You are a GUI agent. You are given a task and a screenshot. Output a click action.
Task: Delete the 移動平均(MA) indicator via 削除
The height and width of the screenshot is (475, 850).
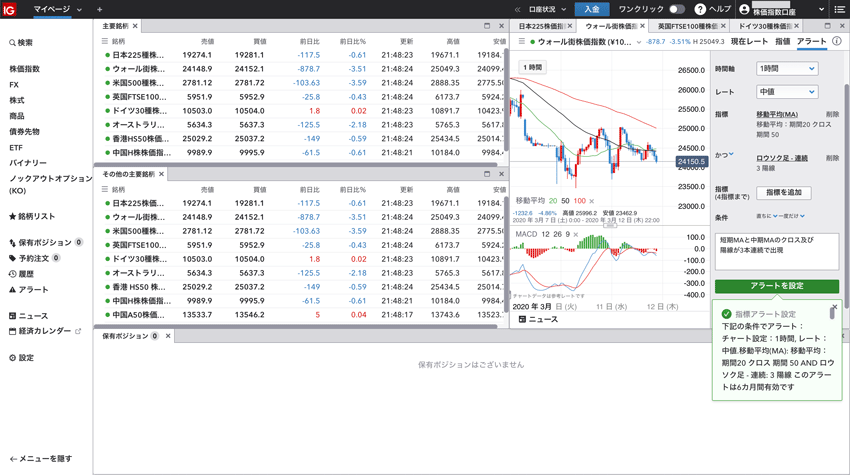point(832,114)
